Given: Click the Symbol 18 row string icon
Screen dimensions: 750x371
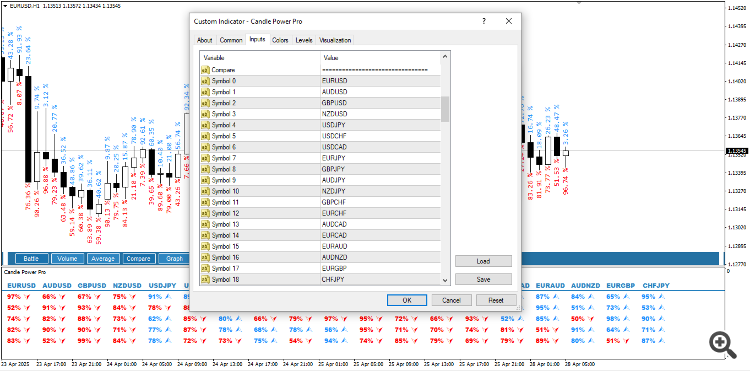Looking at the screenshot, I should 205,279.
